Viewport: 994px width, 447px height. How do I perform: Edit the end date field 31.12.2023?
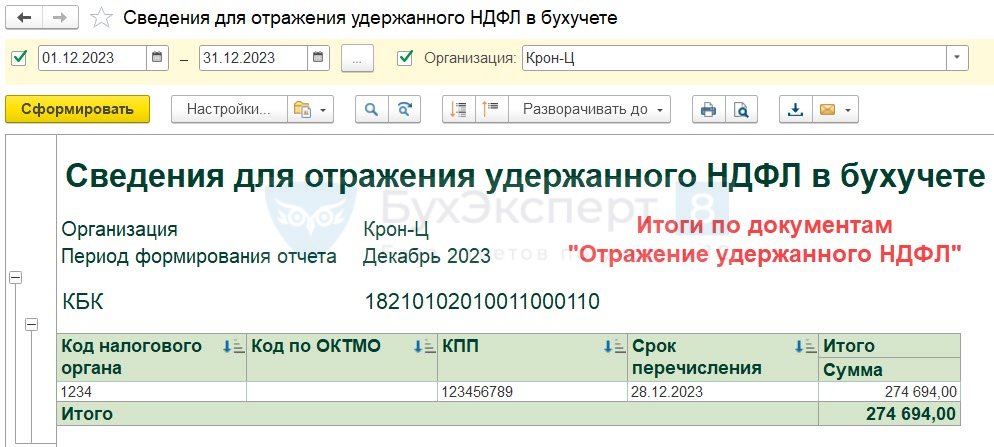pos(254,58)
